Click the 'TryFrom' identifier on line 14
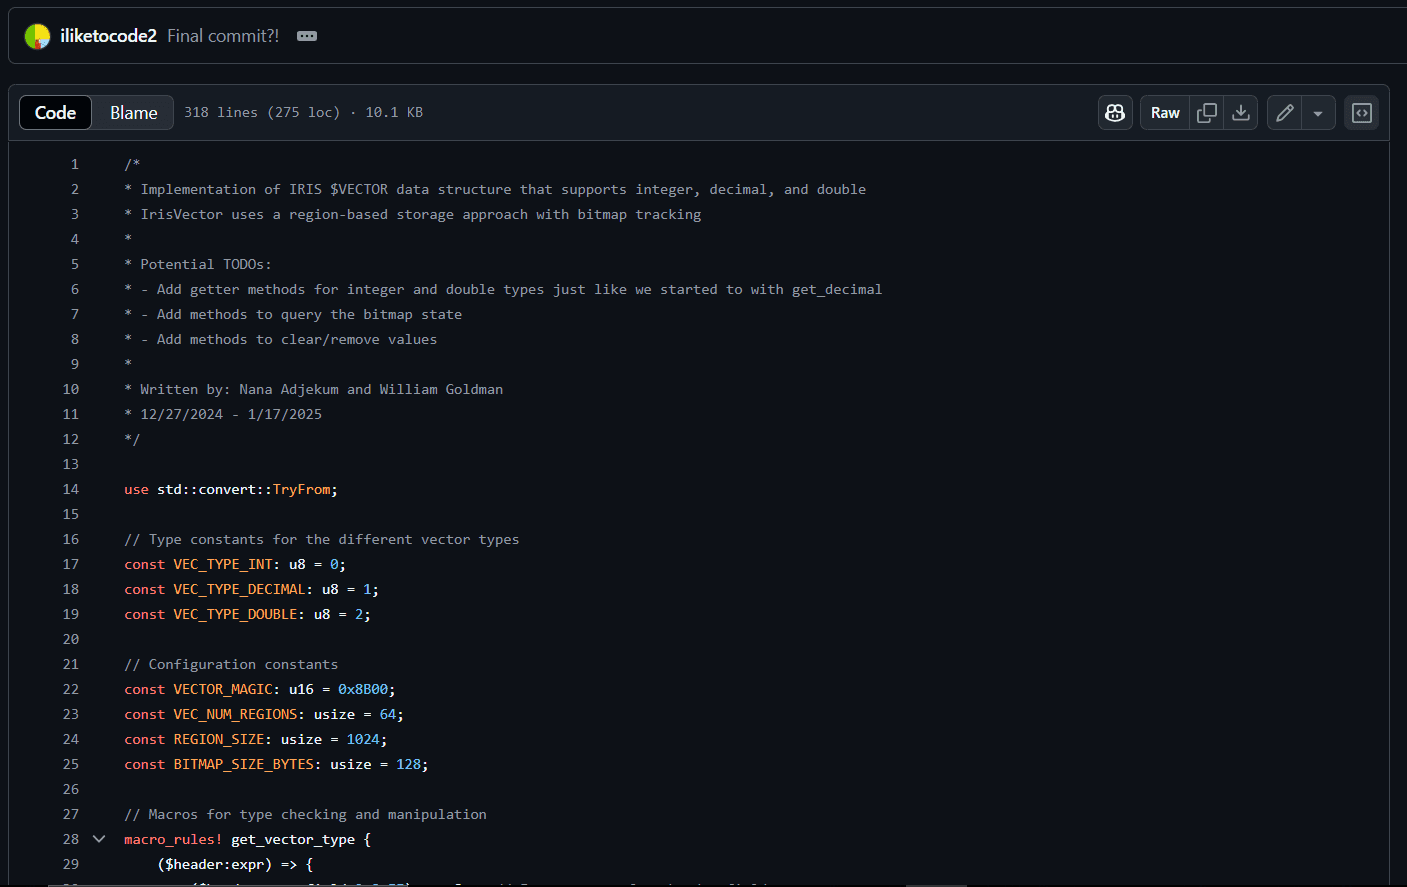The height and width of the screenshot is (887, 1407). pyautogui.click(x=301, y=489)
